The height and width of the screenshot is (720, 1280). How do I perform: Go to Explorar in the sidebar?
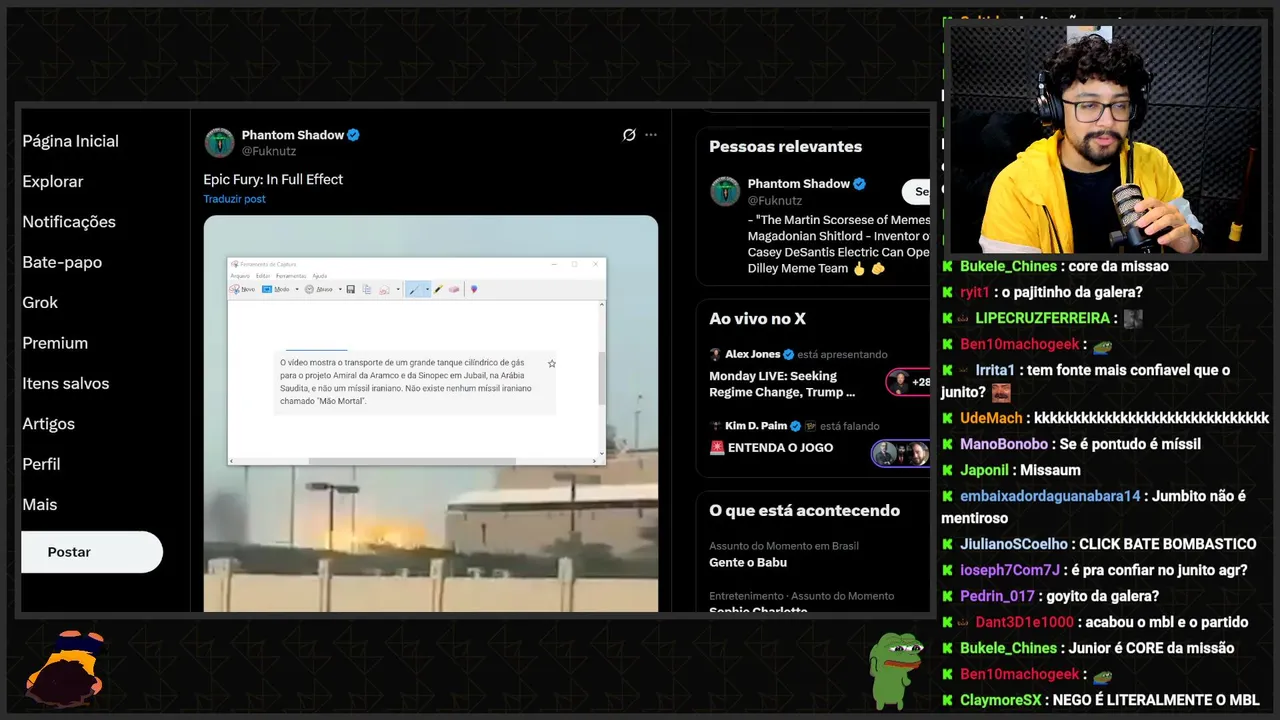[53, 181]
